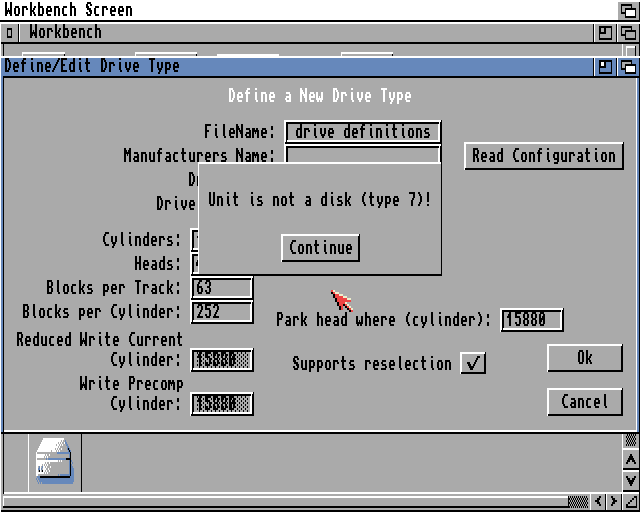
Task: Toggle the Supports reselection checkbox
Action: pos(473,363)
